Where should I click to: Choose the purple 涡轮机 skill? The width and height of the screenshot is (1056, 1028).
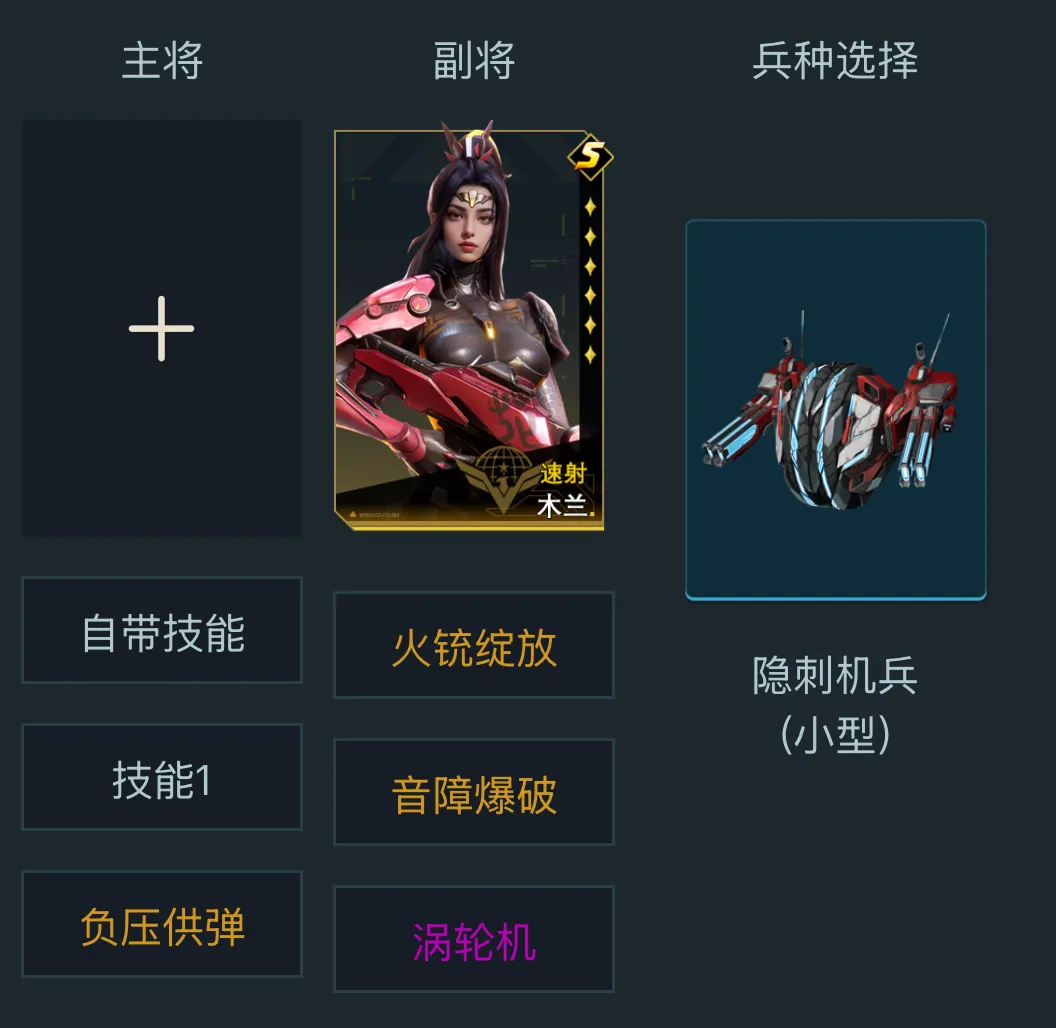[x=474, y=938]
